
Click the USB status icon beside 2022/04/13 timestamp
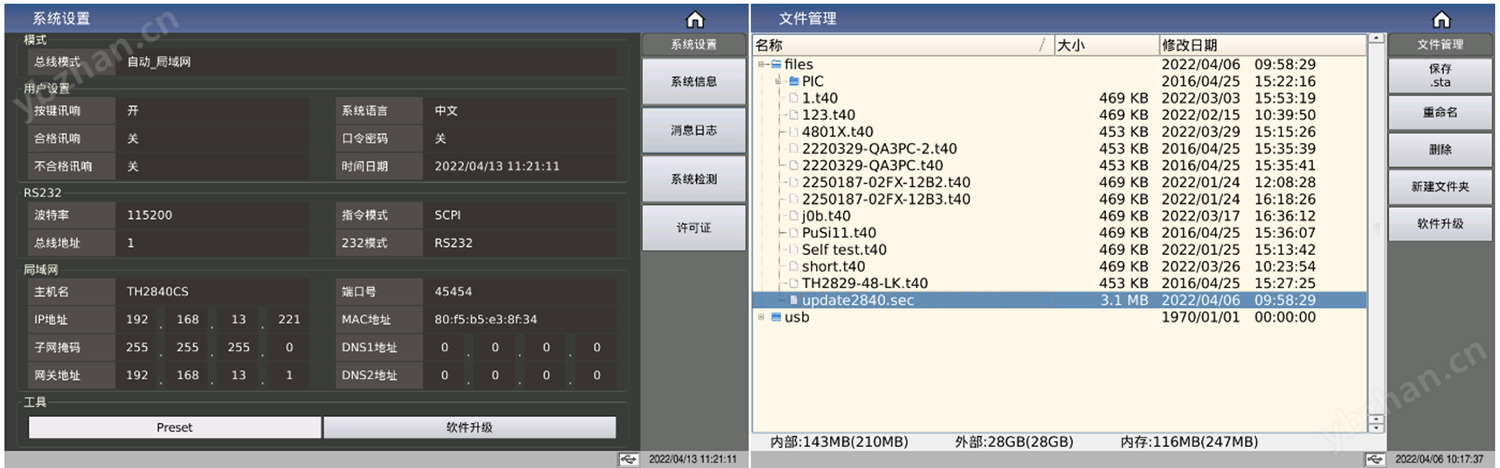627,459
